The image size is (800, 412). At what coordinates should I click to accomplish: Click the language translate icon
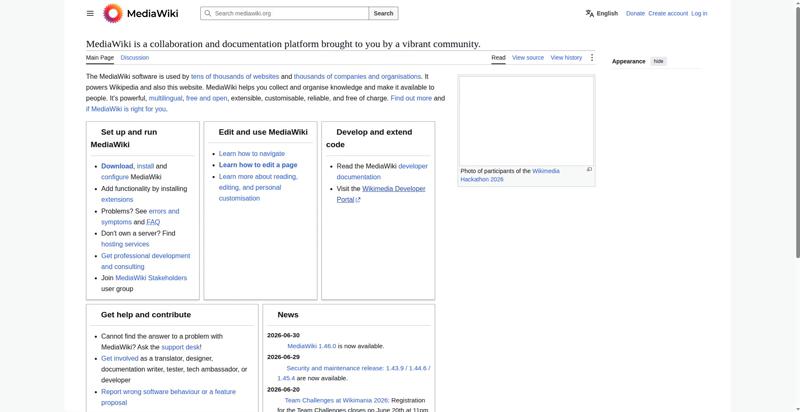[x=590, y=13]
